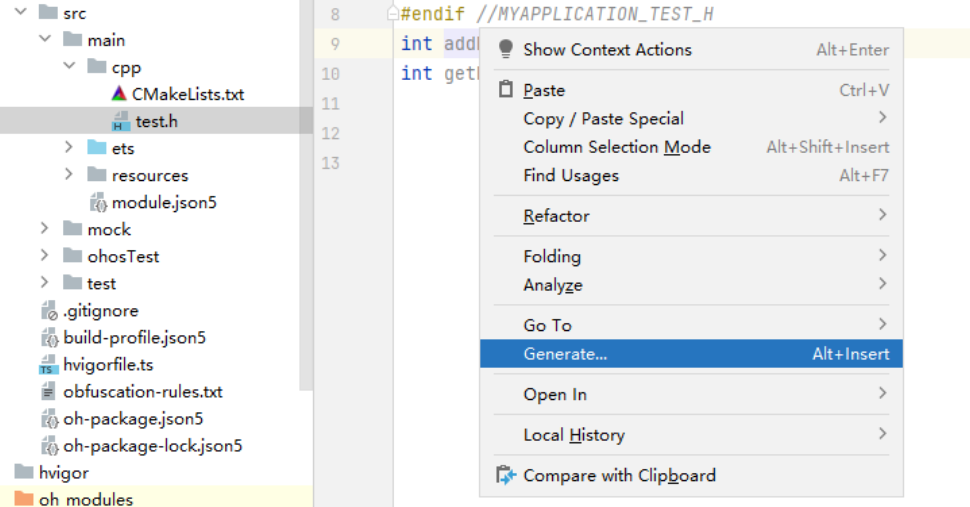Screen dimensions: 970x507
Task: Click the CMakeLists.txt file icon
Action: (119, 94)
